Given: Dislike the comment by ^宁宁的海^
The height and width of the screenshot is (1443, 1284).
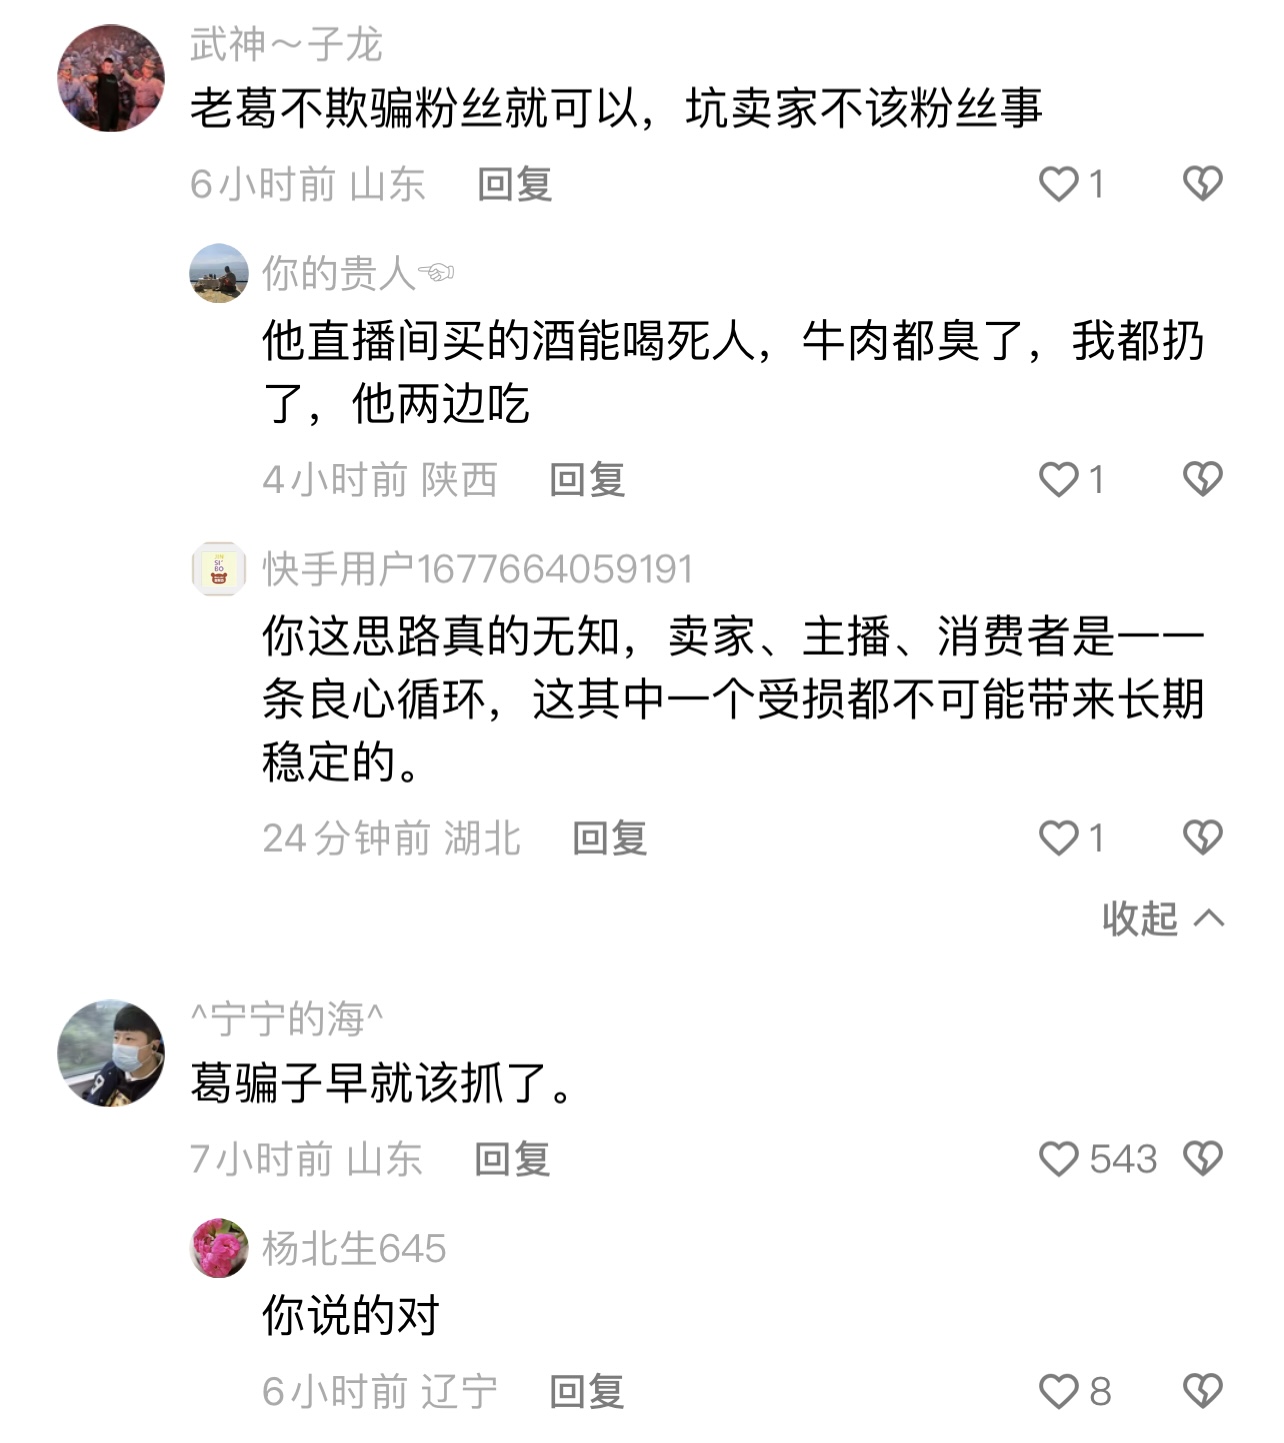Looking at the screenshot, I should [x=1202, y=1159].
